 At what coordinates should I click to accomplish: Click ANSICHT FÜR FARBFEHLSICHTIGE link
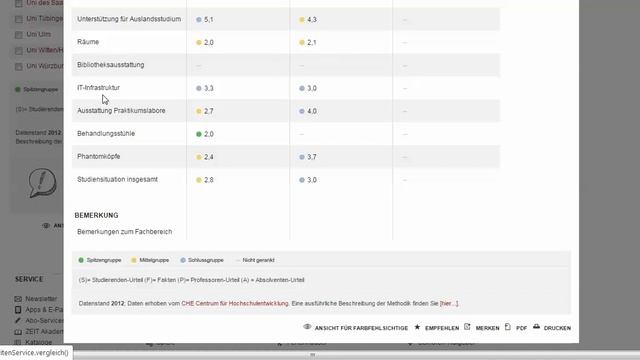(x=361, y=328)
